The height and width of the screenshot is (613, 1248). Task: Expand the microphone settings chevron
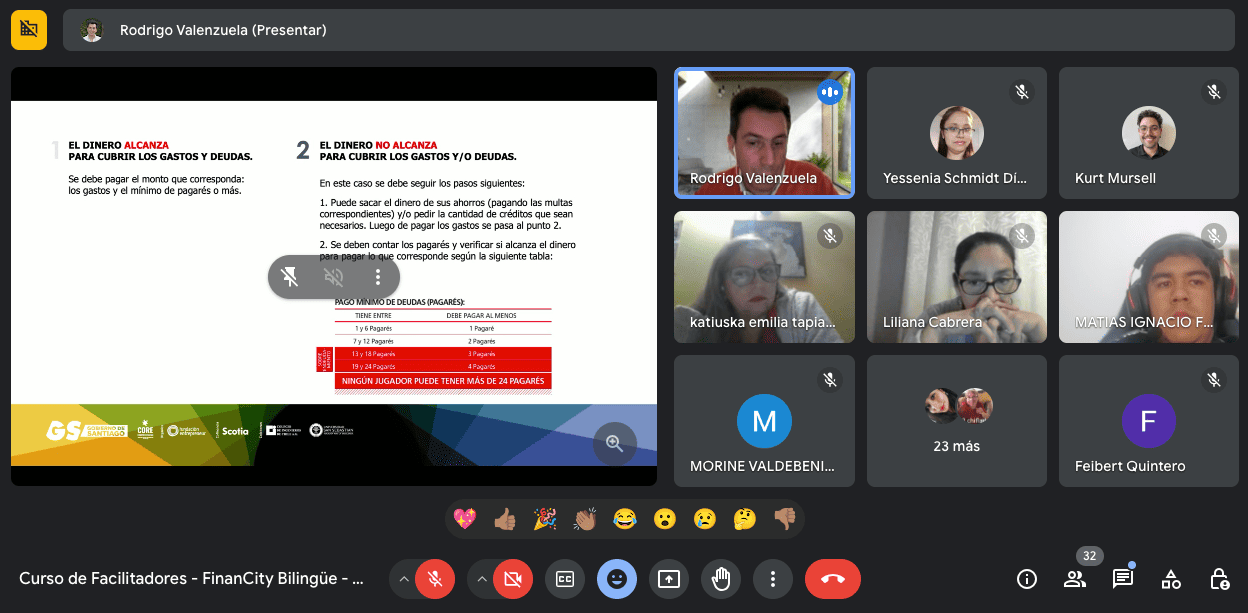(403, 579)
